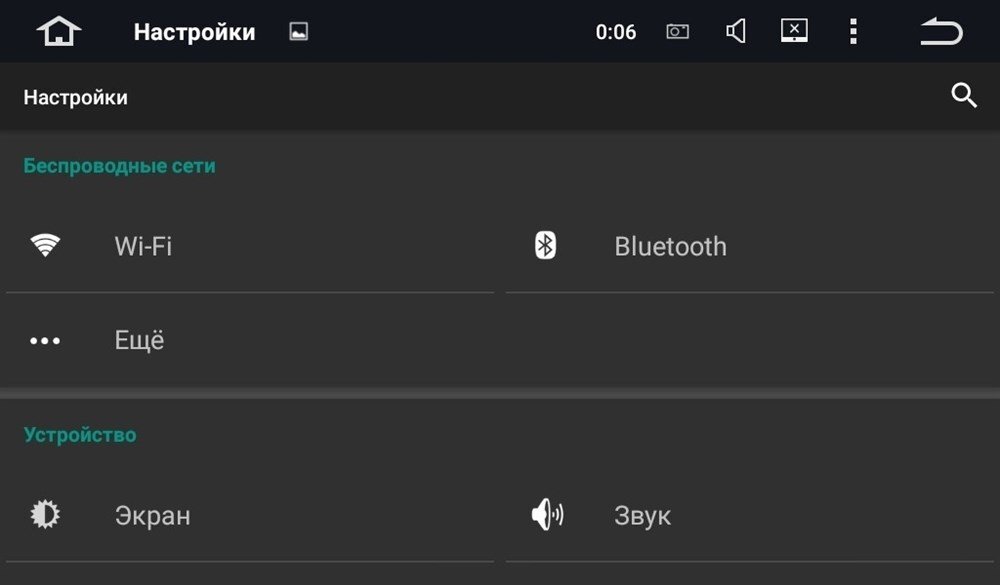Tap the brightness icon beside Экран
This screenshot has height=585, width=1000.
click(x=45, y=515)
